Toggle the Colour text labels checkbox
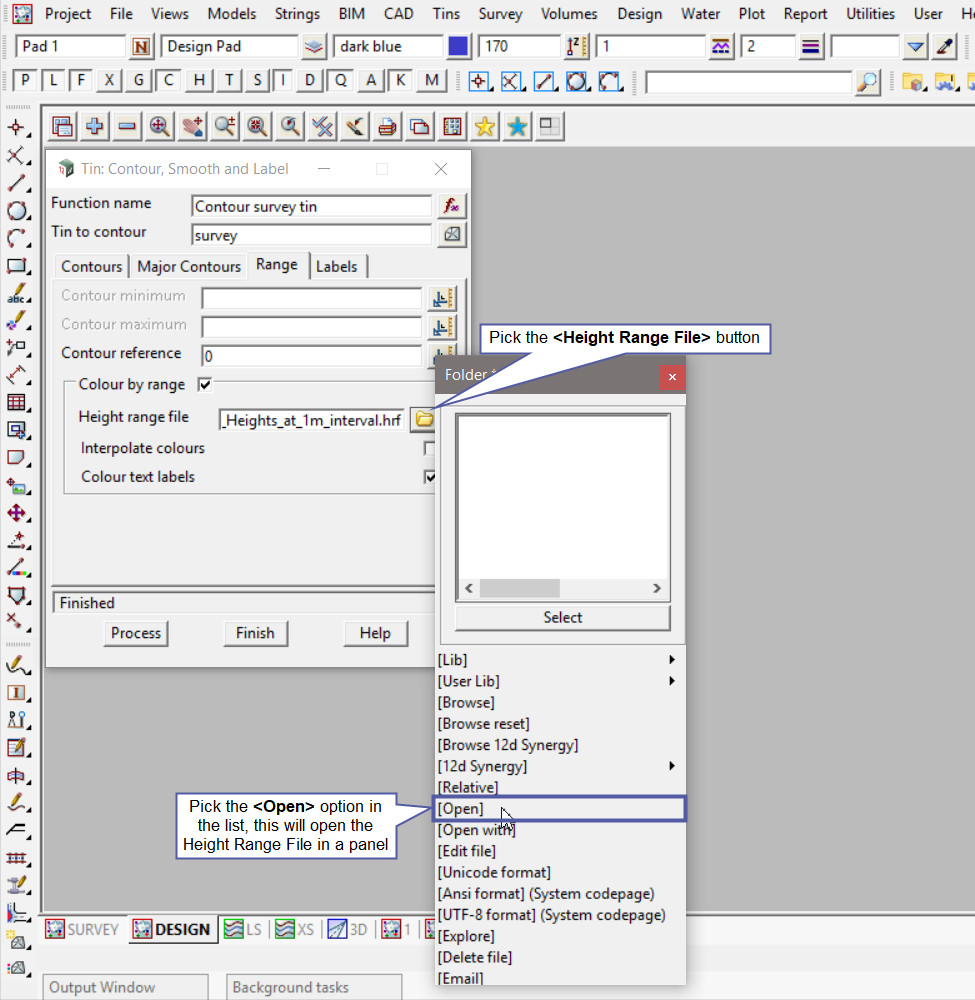The width and height of the screenshot is (975, 1000). [430, 478]
